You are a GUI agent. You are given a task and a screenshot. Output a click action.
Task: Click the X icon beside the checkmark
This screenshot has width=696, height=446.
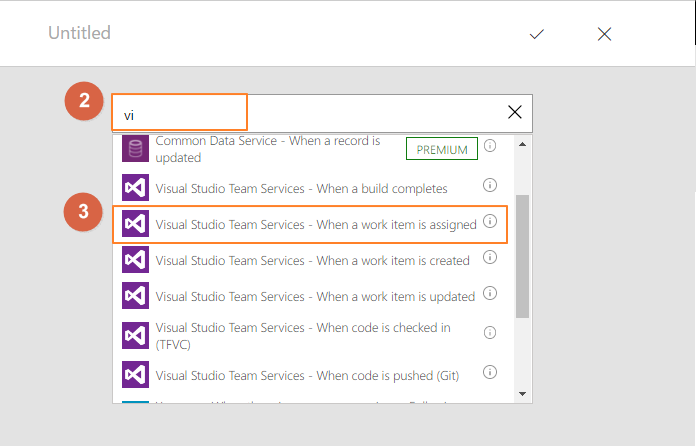pos(604,34)
